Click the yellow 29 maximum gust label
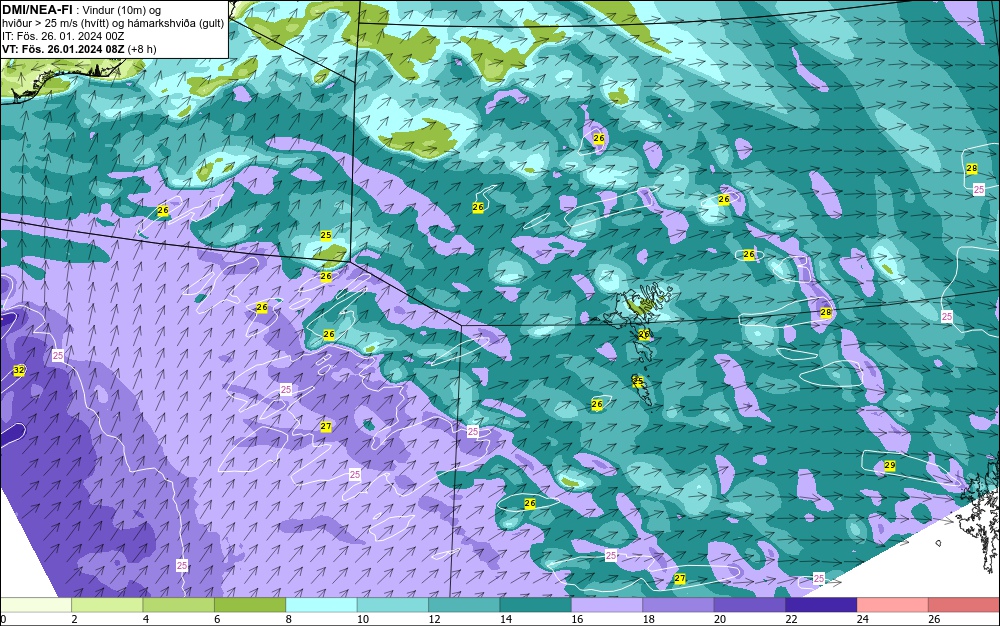This screenshot has width=1000, height=626. pos(890,466)
